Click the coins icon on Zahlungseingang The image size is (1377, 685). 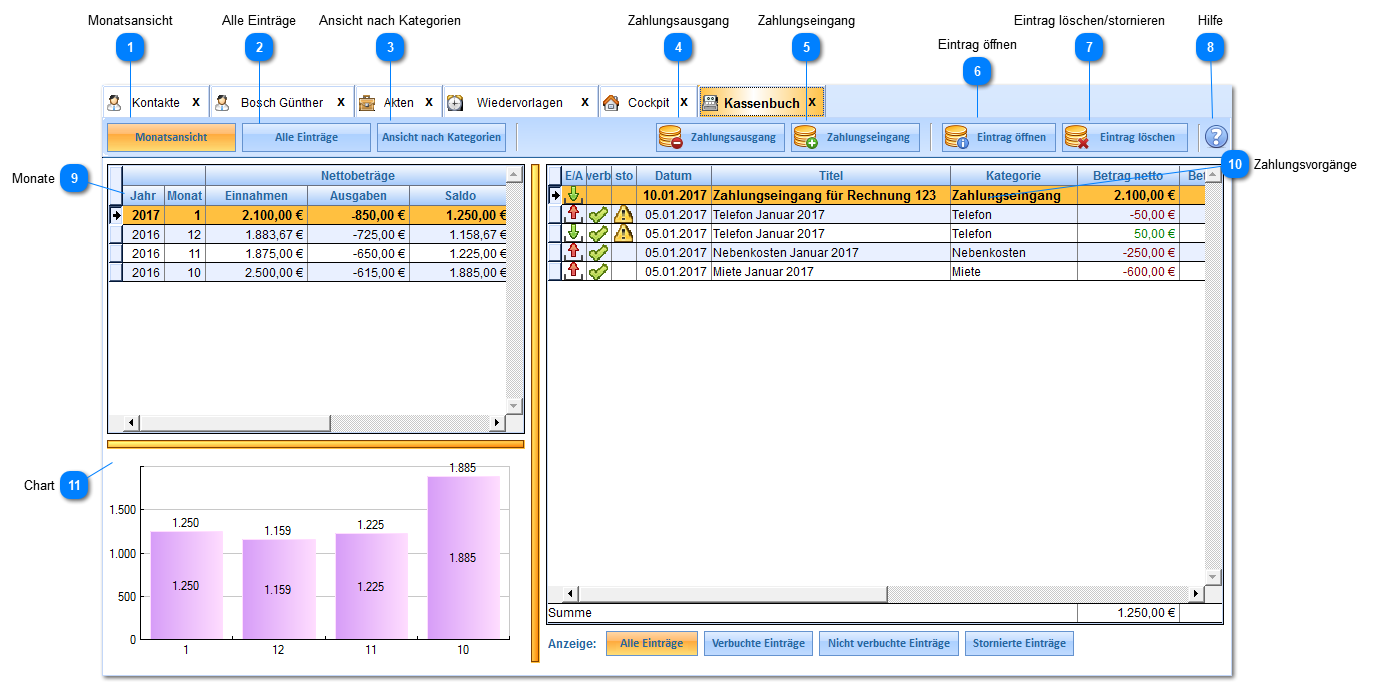coord(806,137)
